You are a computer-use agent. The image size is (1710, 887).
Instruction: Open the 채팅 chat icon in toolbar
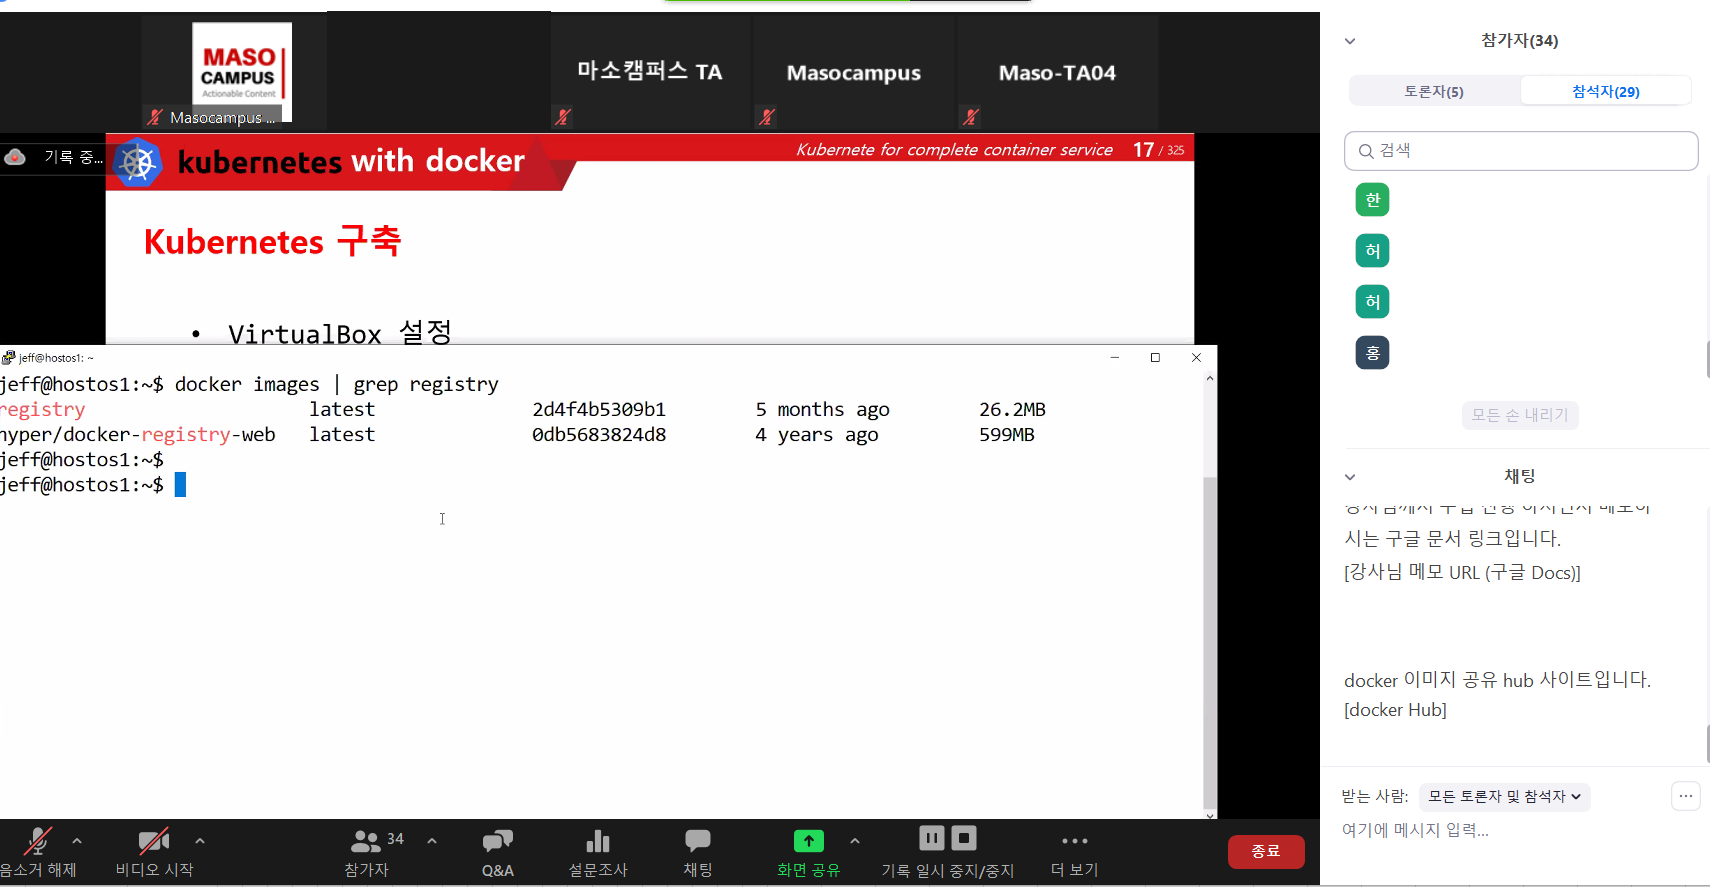click(x=697, y=842)
